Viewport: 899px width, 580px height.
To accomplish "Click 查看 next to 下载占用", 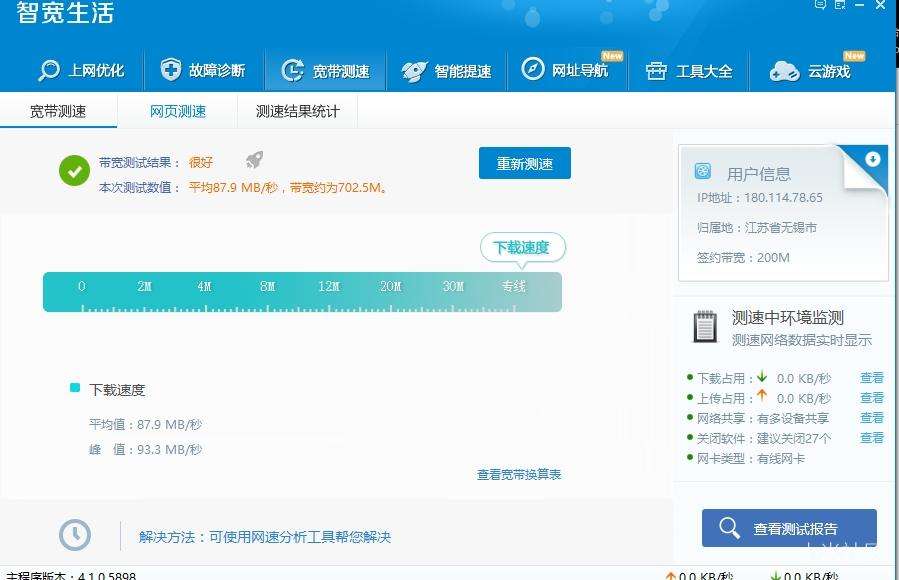I will coord(872,378).
